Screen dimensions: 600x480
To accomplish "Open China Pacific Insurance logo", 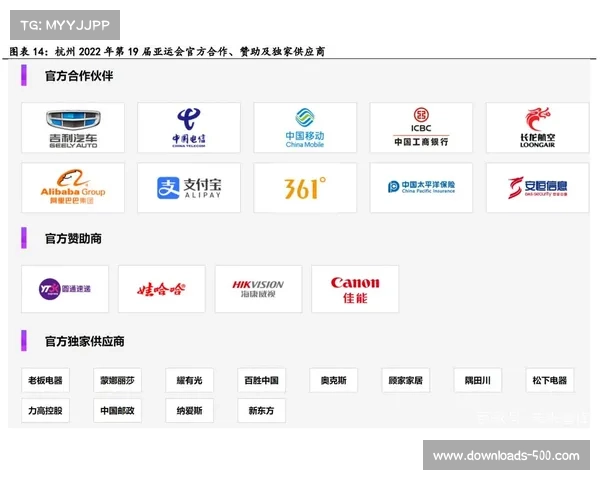I will pos(421,188).
